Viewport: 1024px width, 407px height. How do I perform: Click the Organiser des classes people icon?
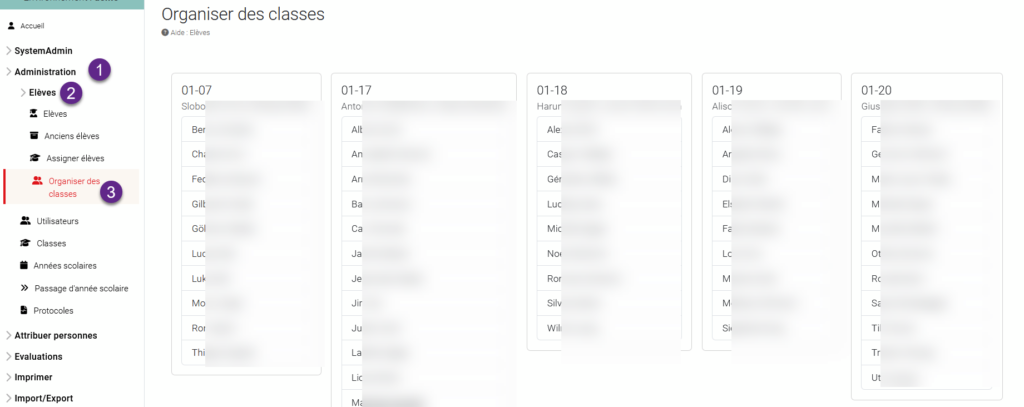pos(37,181)
